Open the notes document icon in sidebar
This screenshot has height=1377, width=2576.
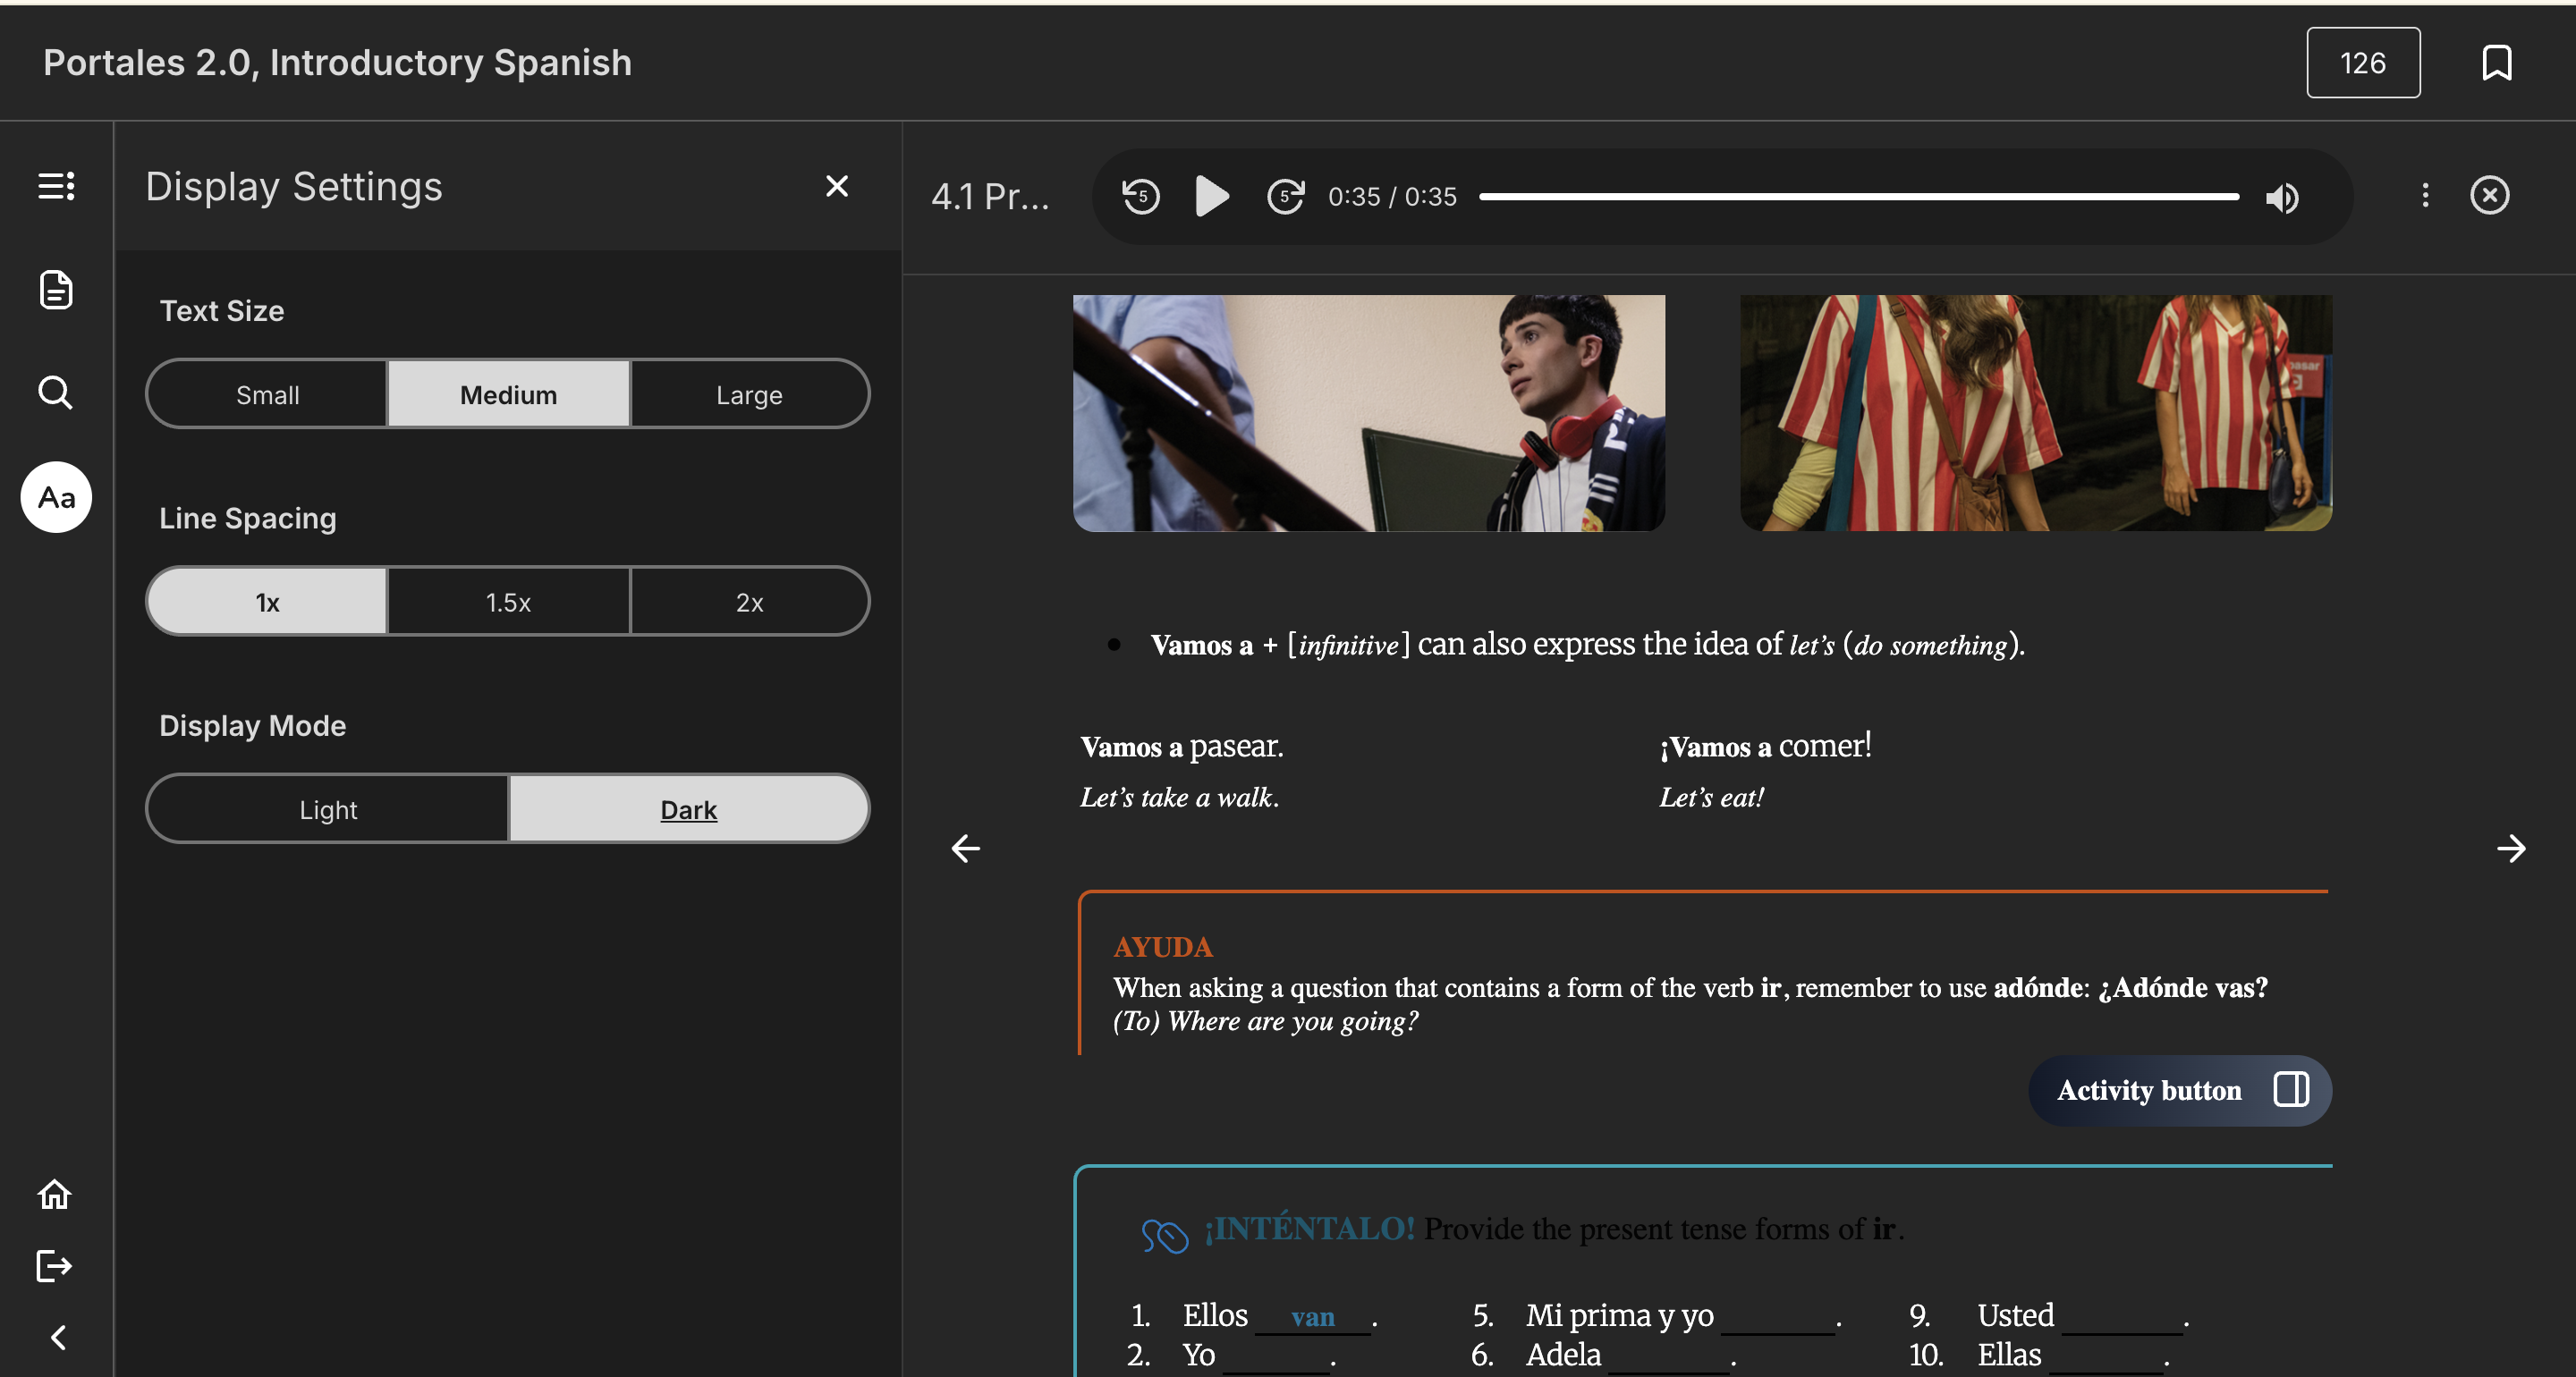(56, 290)
